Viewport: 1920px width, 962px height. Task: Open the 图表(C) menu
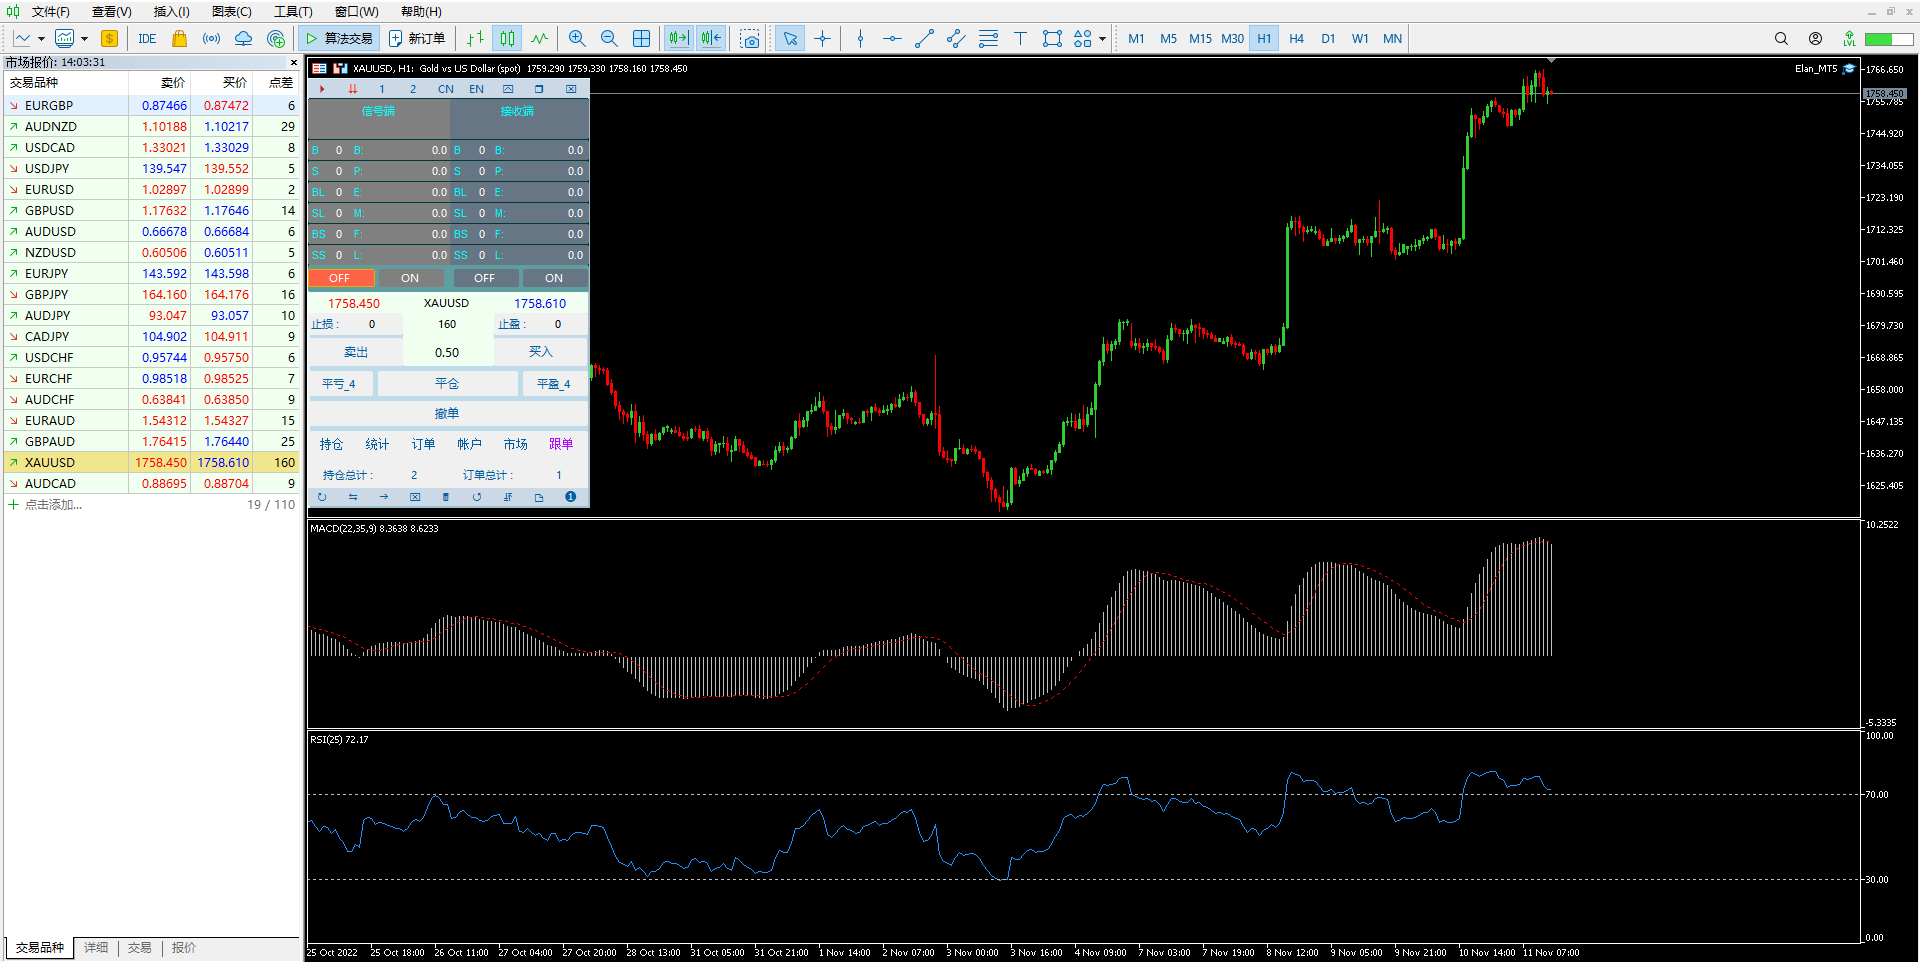point(232,12)
